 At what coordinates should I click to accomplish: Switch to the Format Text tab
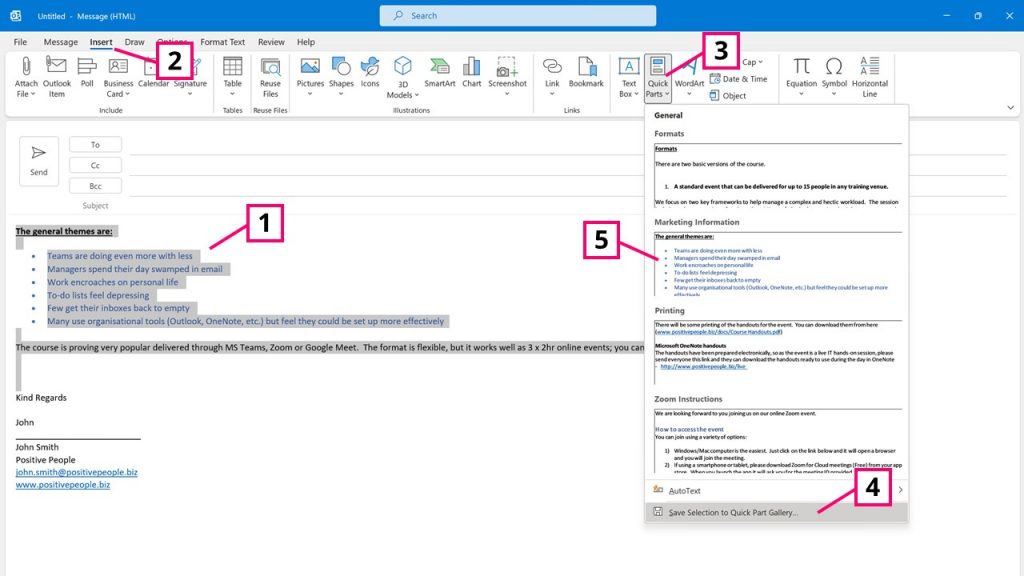(x=222, y=42)
